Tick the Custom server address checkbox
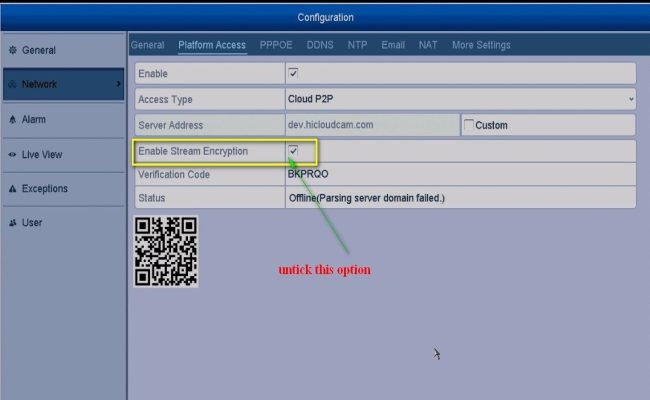This screenshot has height=400, width=650. [469, 125]
